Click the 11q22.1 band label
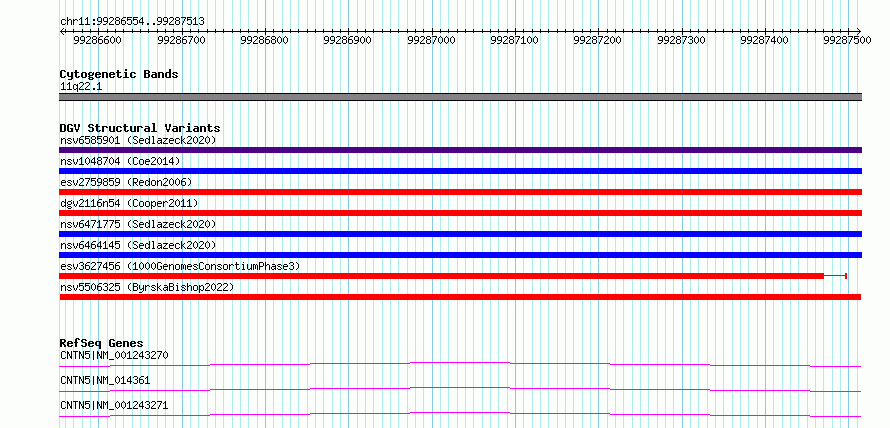Screen dimensions: 890x428 coord(81,87)
